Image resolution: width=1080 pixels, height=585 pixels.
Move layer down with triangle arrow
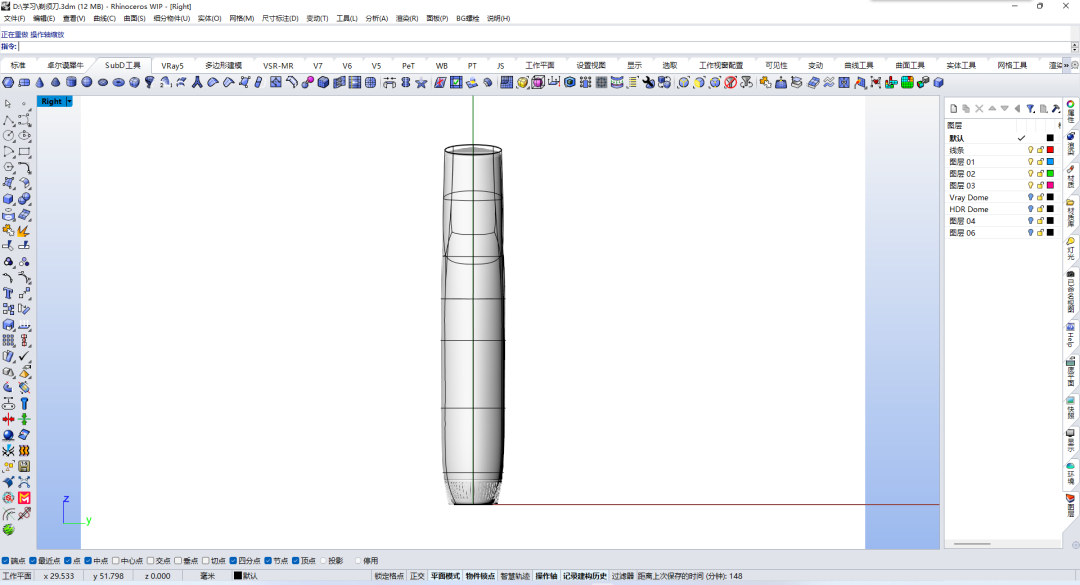click(1004, 109)
